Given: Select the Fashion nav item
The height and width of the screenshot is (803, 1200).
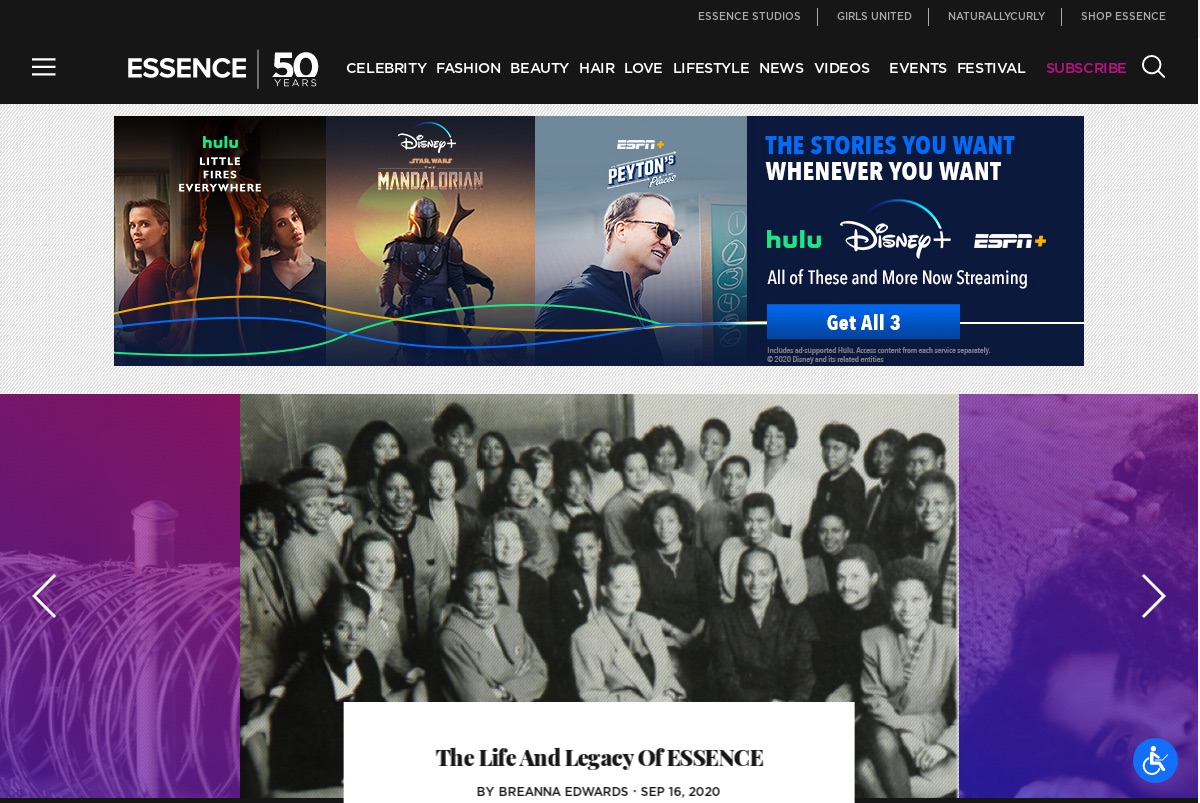Looking at the screenshot, I should (468, 68).
